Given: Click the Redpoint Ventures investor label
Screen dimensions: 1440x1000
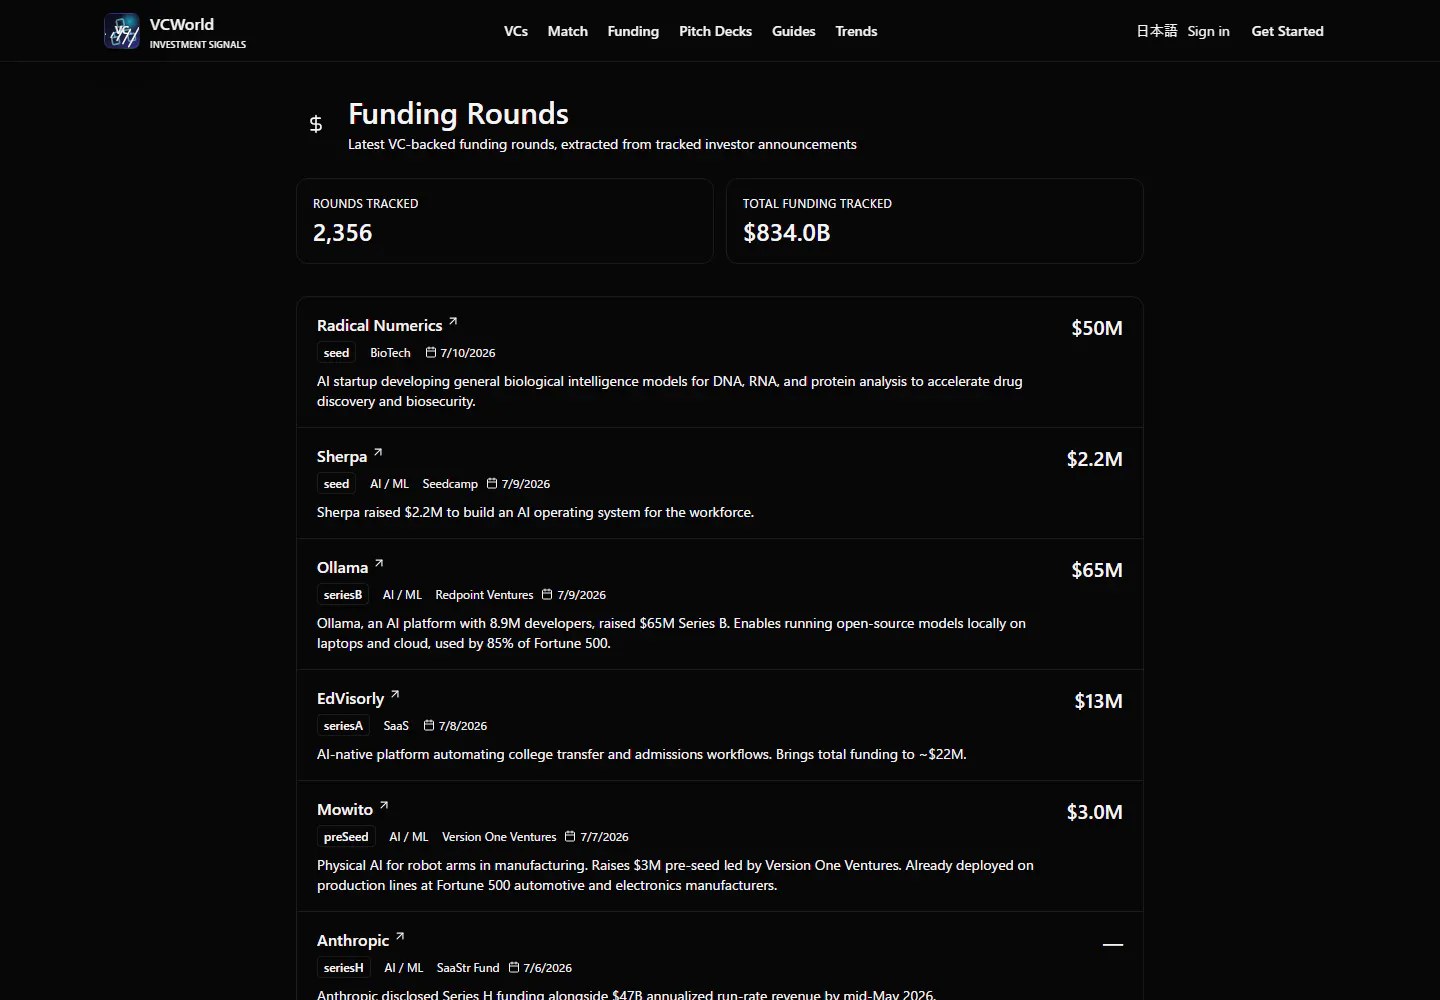Looking at the screenshot, I should 484,595.
